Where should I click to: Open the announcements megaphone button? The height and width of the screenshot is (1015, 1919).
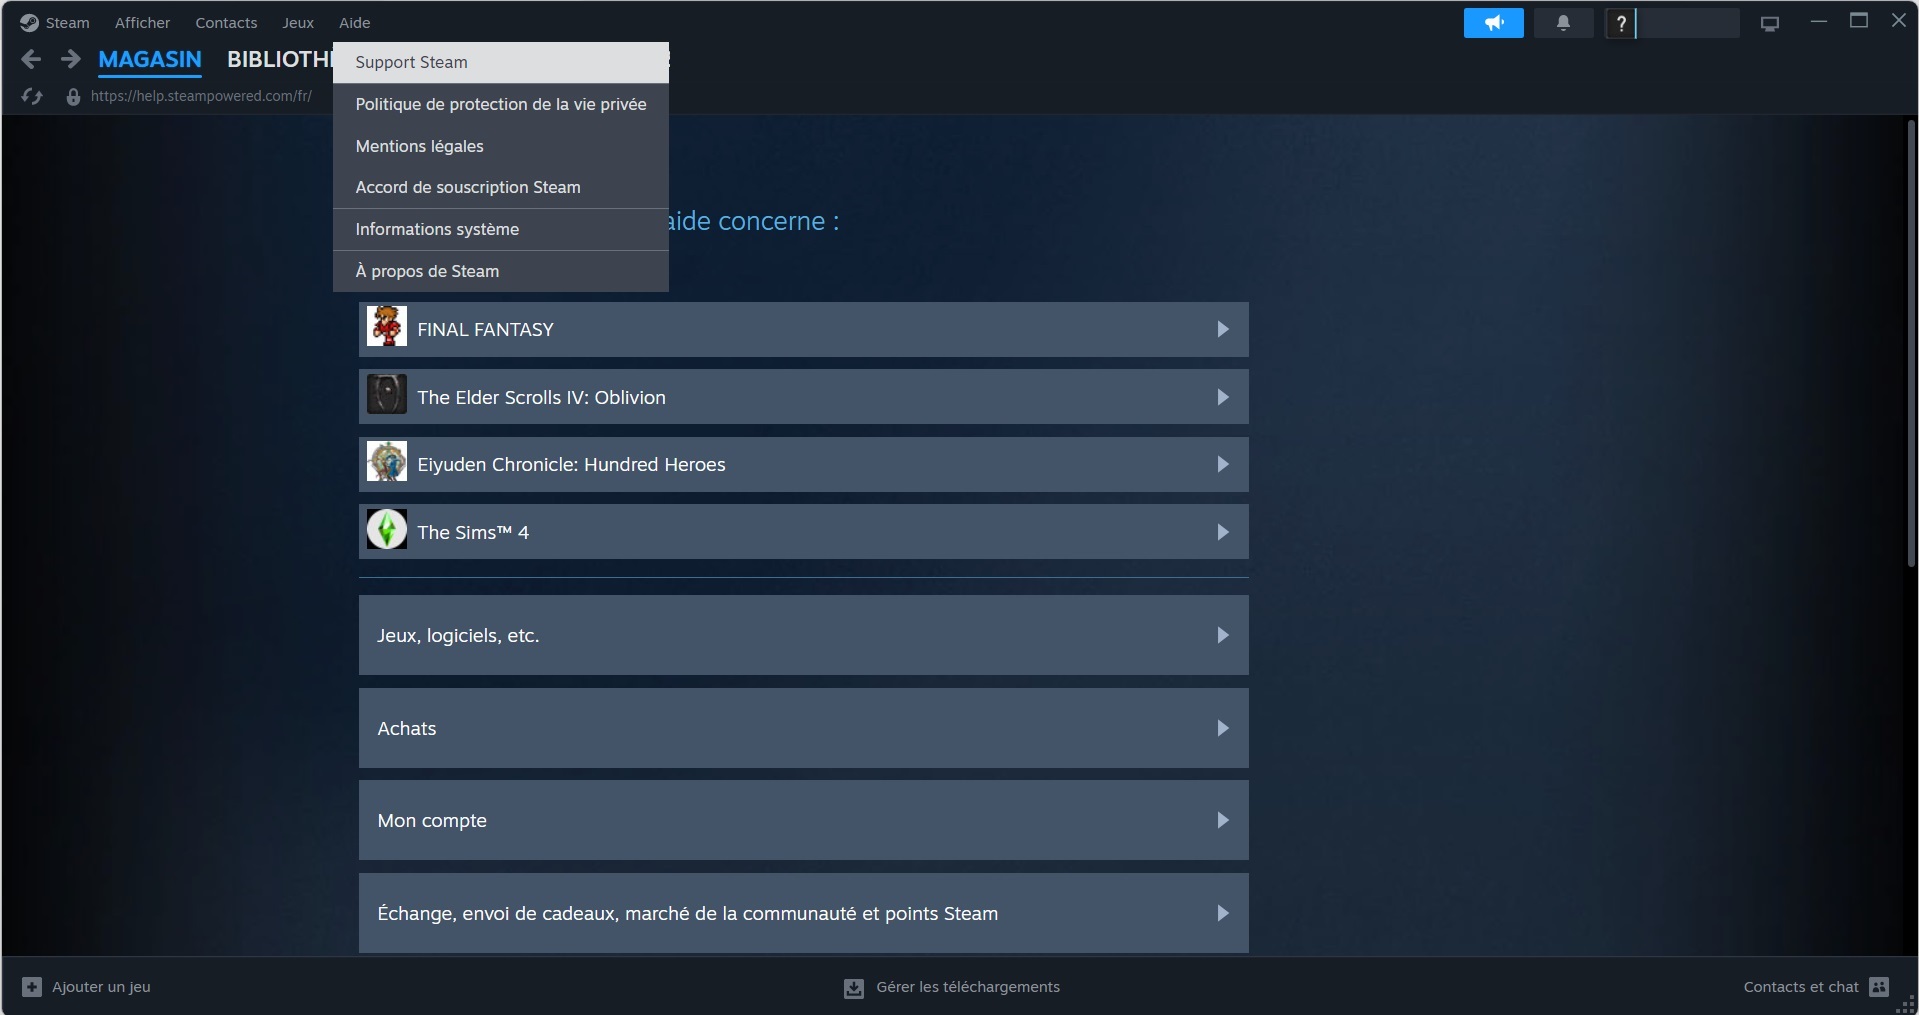tap(1493, 23)
